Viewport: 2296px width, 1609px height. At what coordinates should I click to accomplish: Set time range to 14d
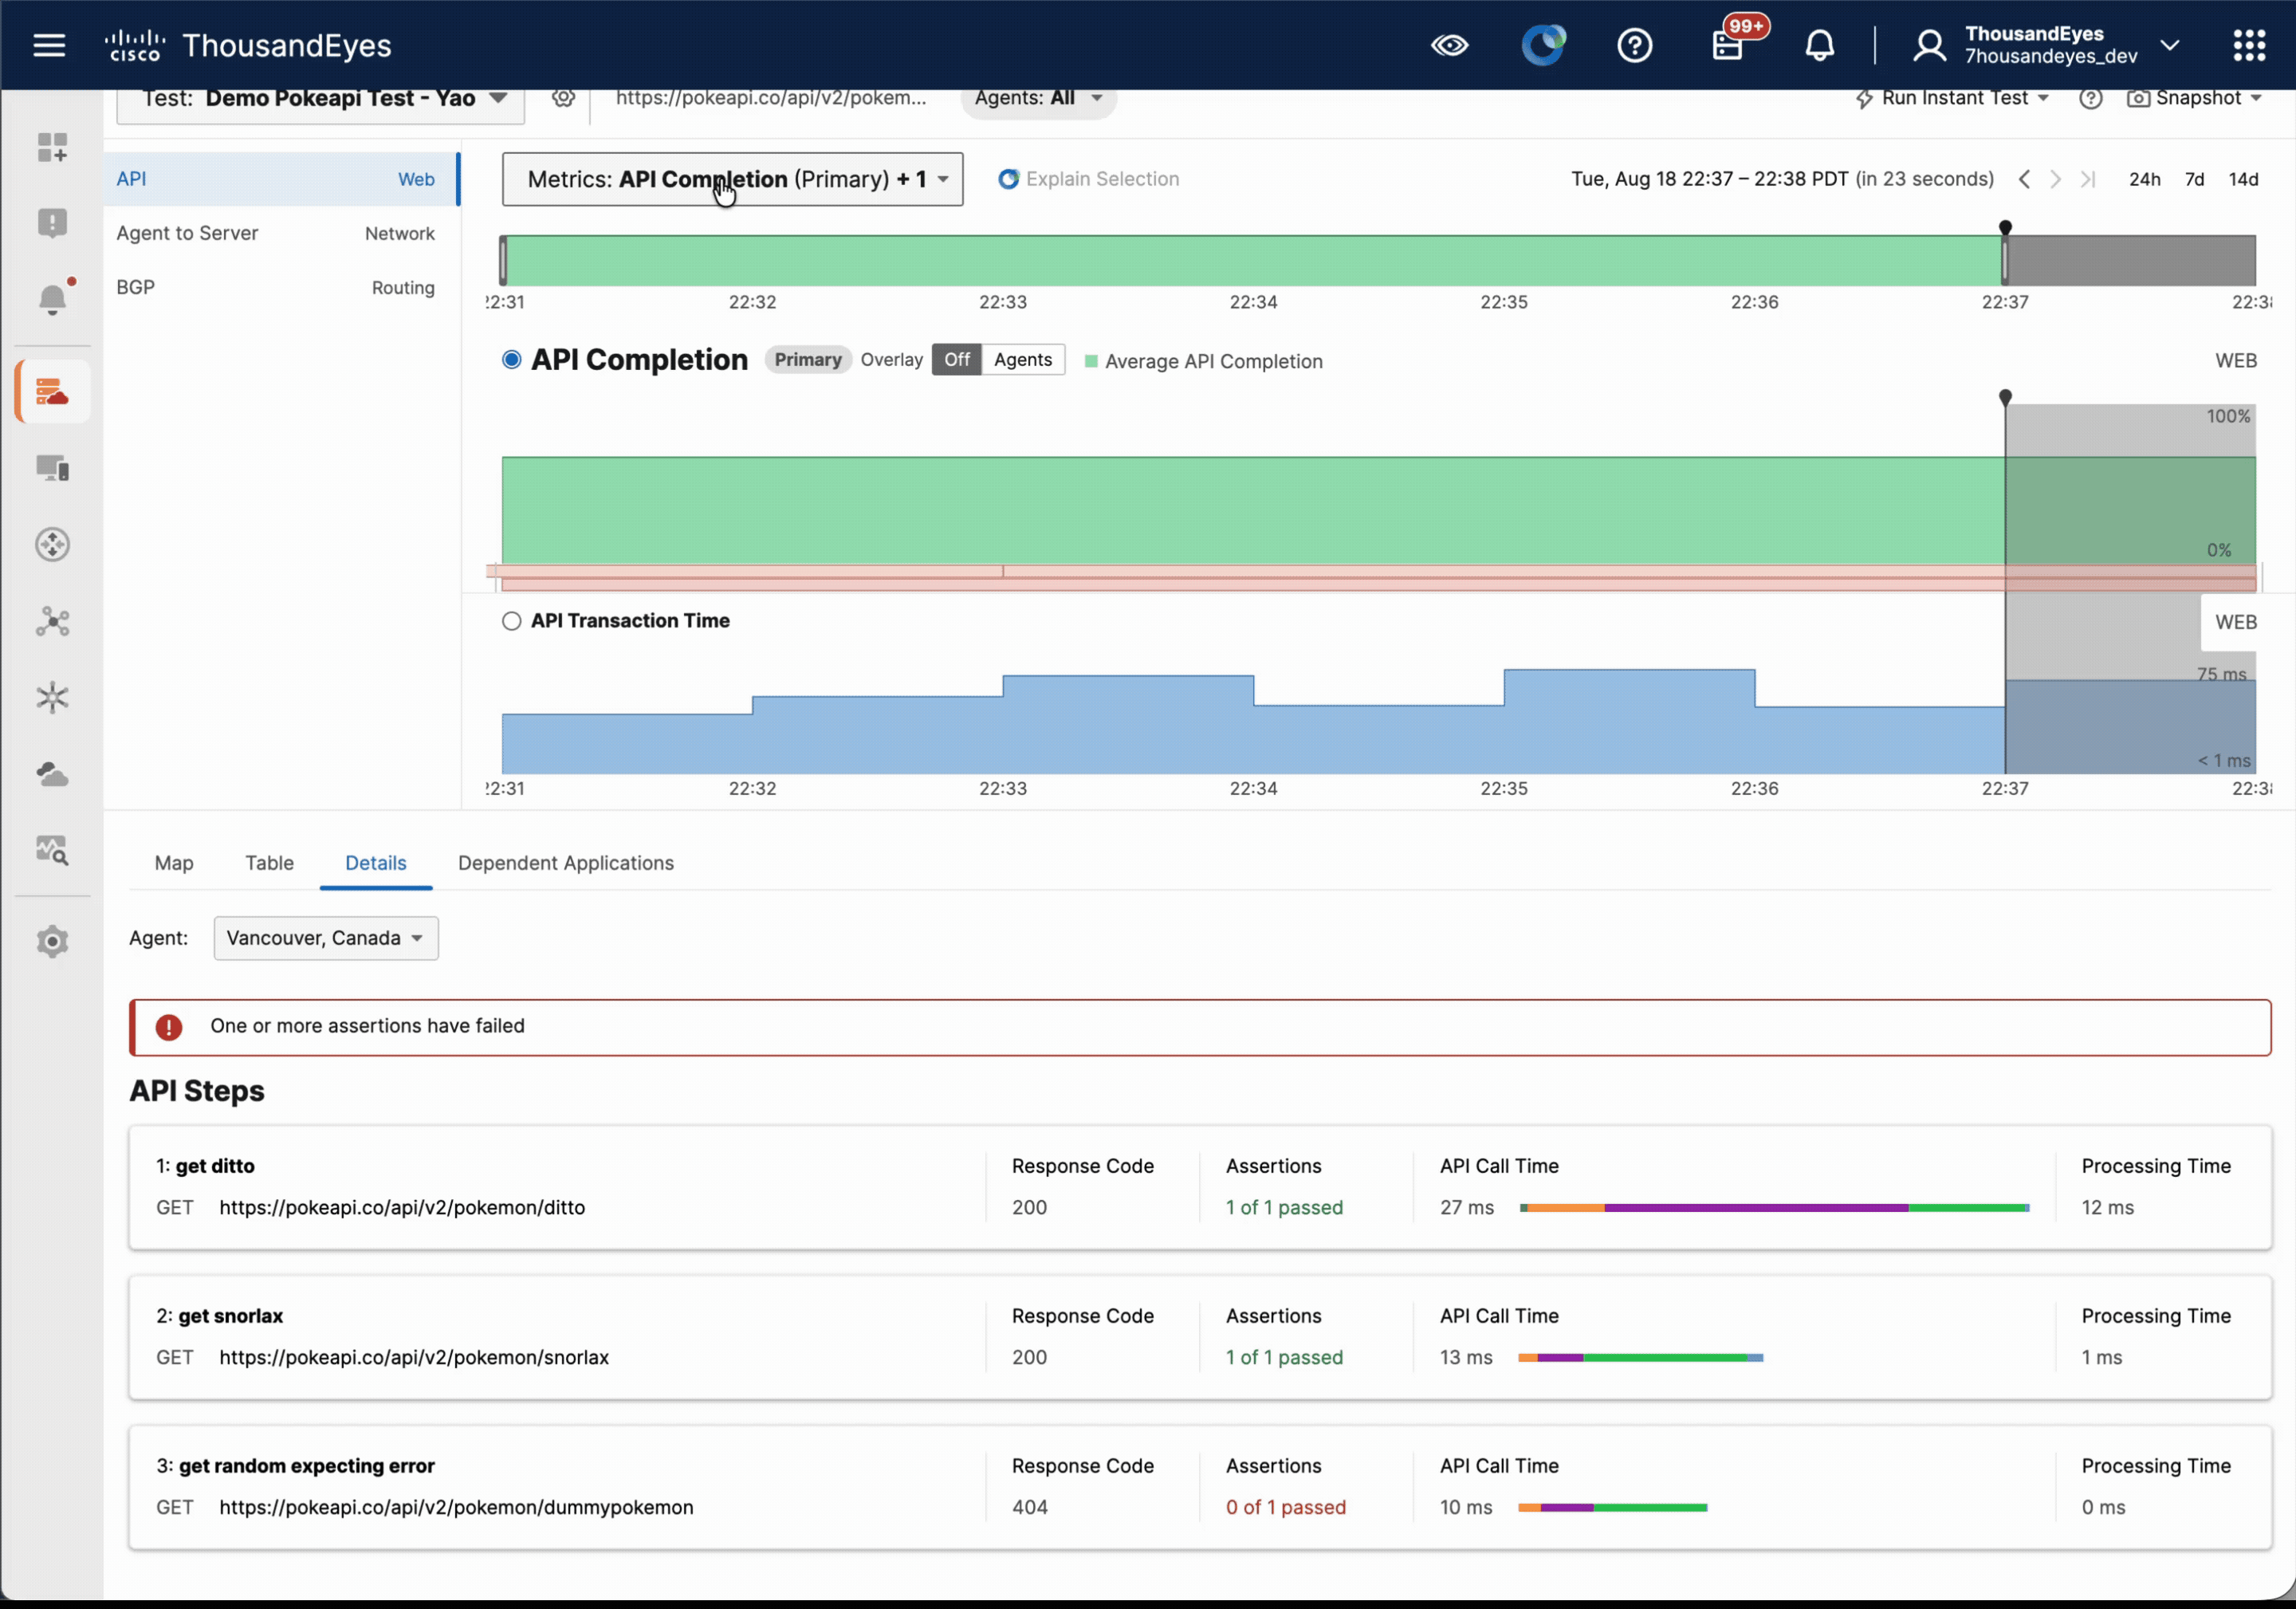click(x=2243, y=179)
